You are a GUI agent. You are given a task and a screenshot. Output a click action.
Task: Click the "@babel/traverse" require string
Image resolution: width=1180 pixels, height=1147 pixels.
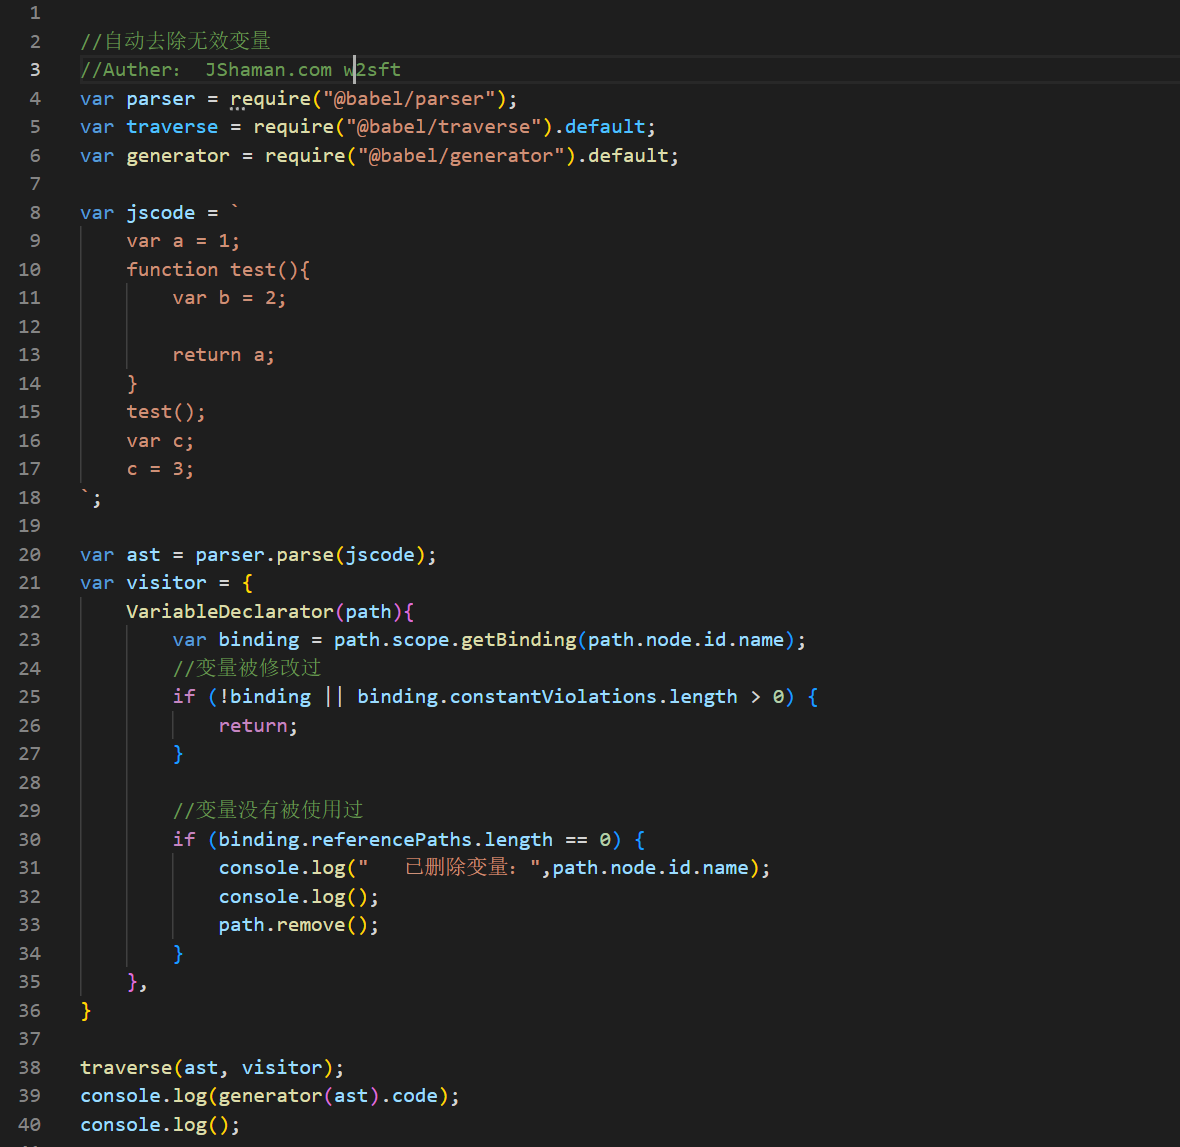tap(449, 127)
